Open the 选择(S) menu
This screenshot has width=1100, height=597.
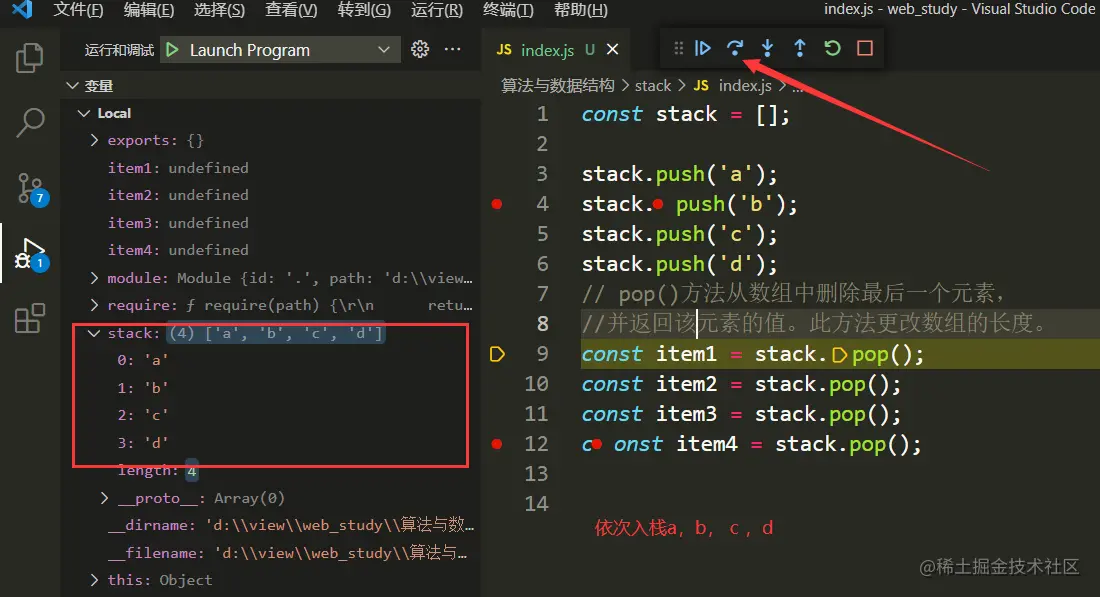[220, 10]
